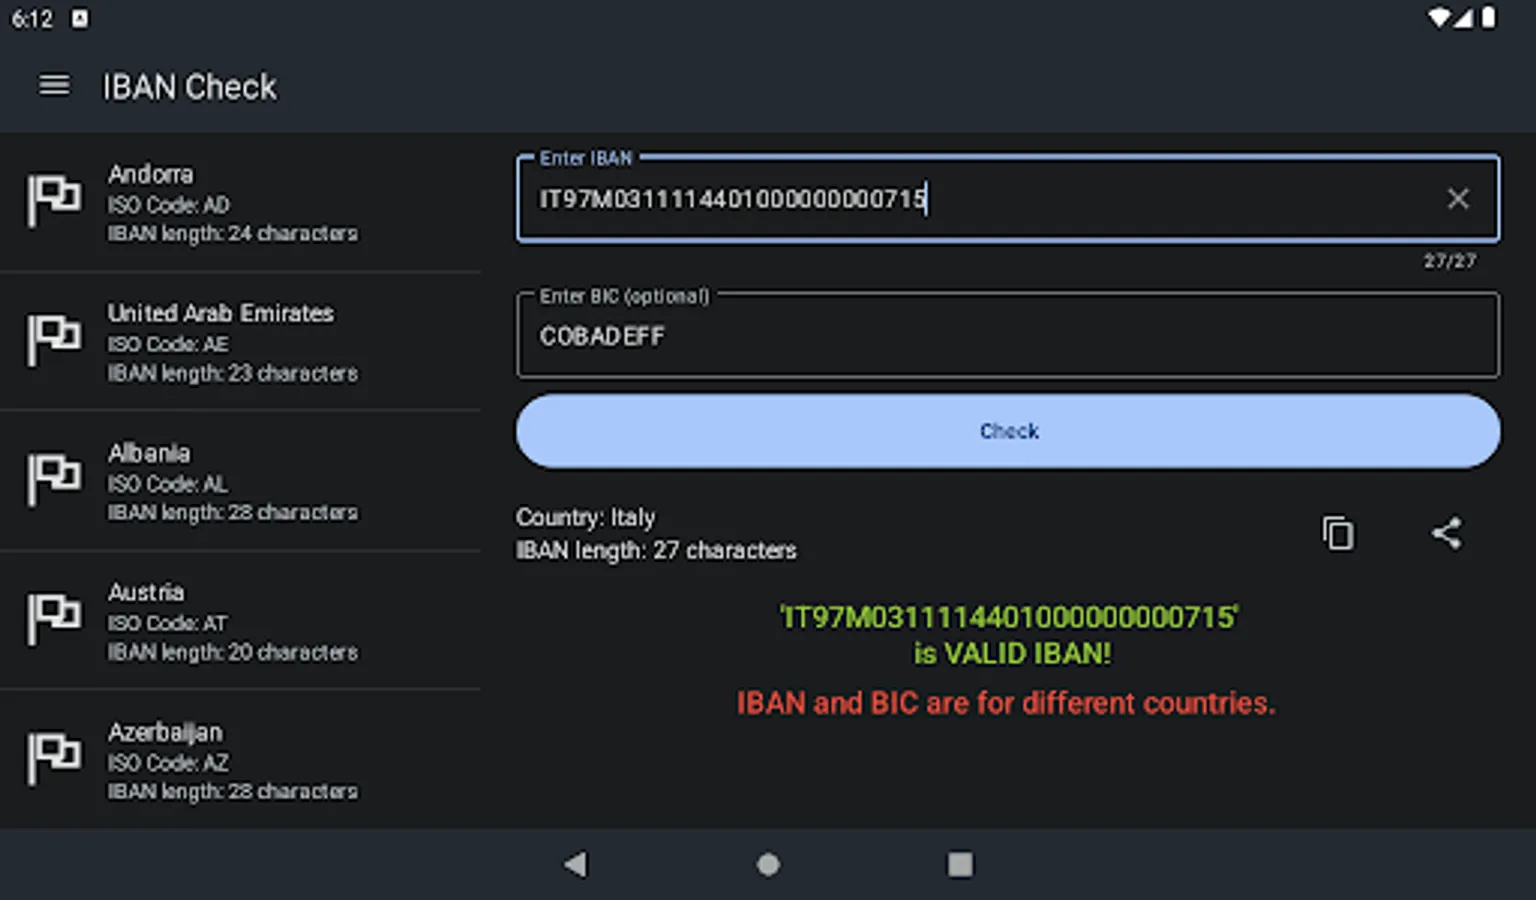Click 'ISO Code: AL' under Albania
The height and width of the screenshot is (900, 1536).
click(167, 484)
